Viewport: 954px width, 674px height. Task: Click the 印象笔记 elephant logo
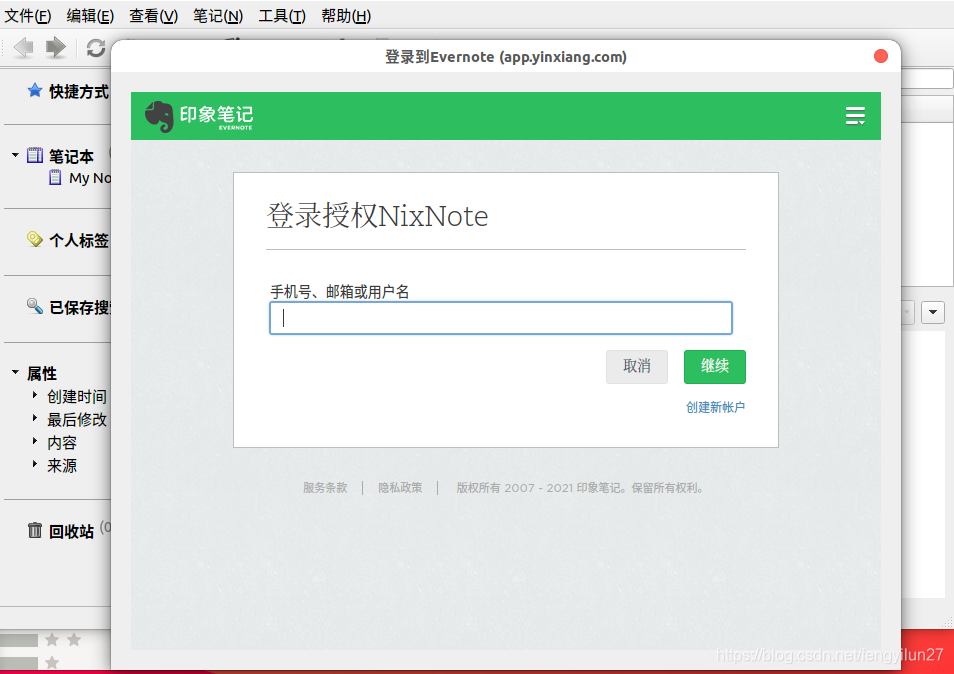(x=158, y=116)
